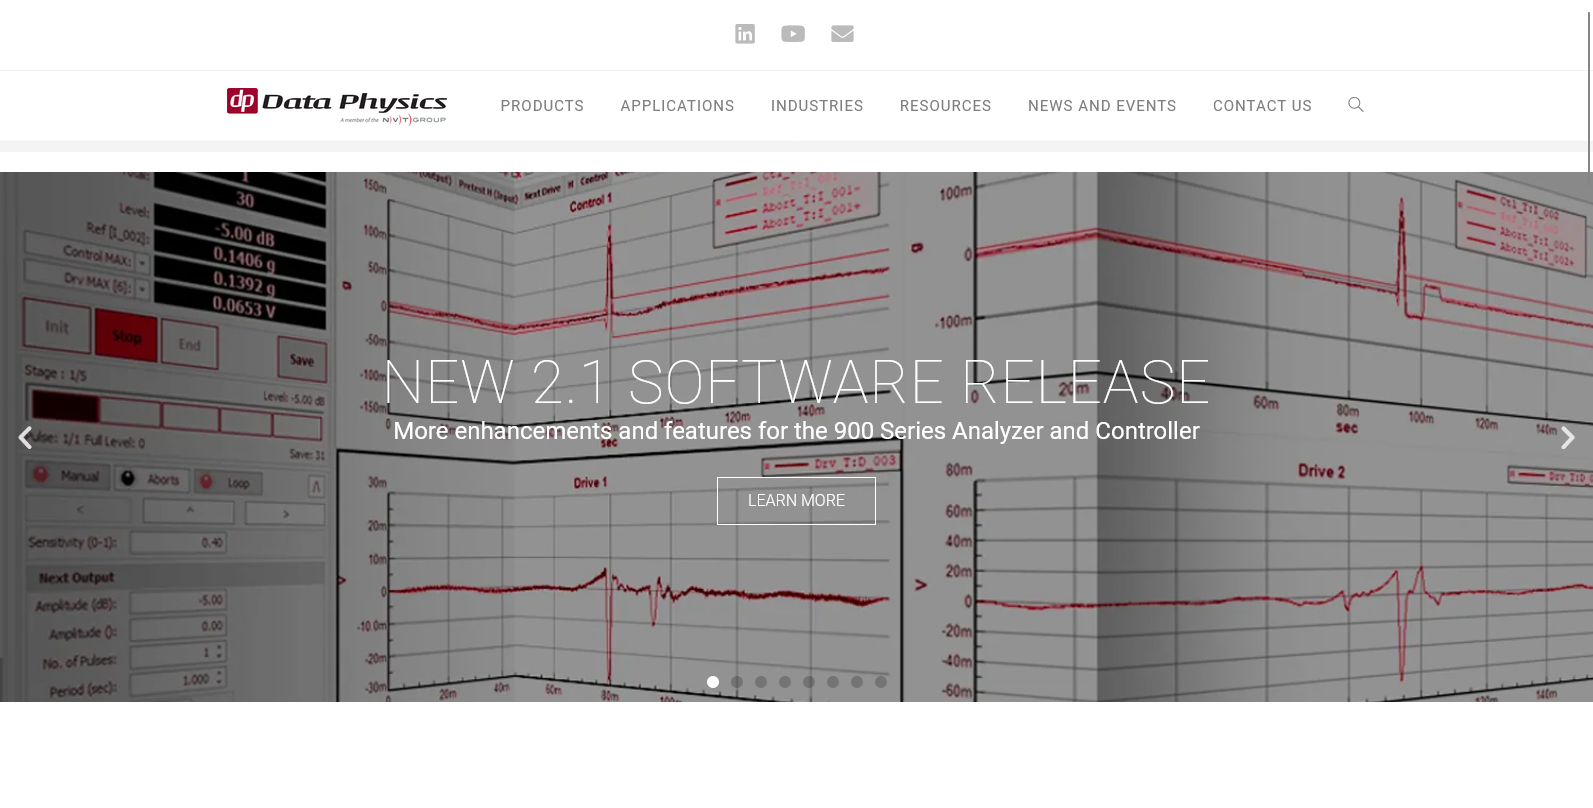The image size is (1593, 808).
Task: Go to previous slide arrow
Action: [x=26, y=438]
